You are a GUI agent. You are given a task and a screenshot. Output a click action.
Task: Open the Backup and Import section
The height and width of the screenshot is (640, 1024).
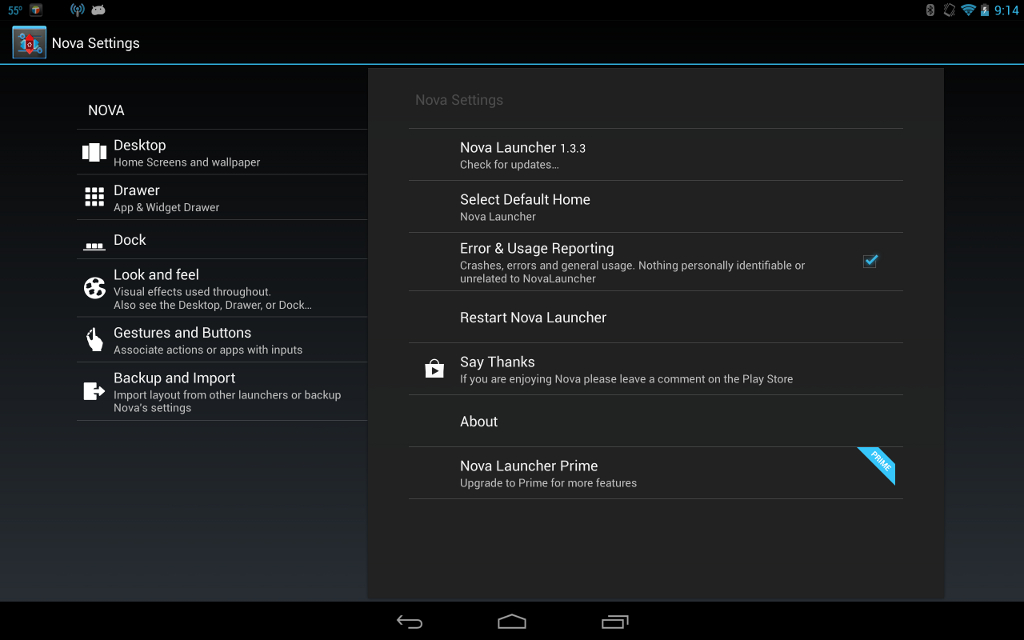(x=222, y=391)
